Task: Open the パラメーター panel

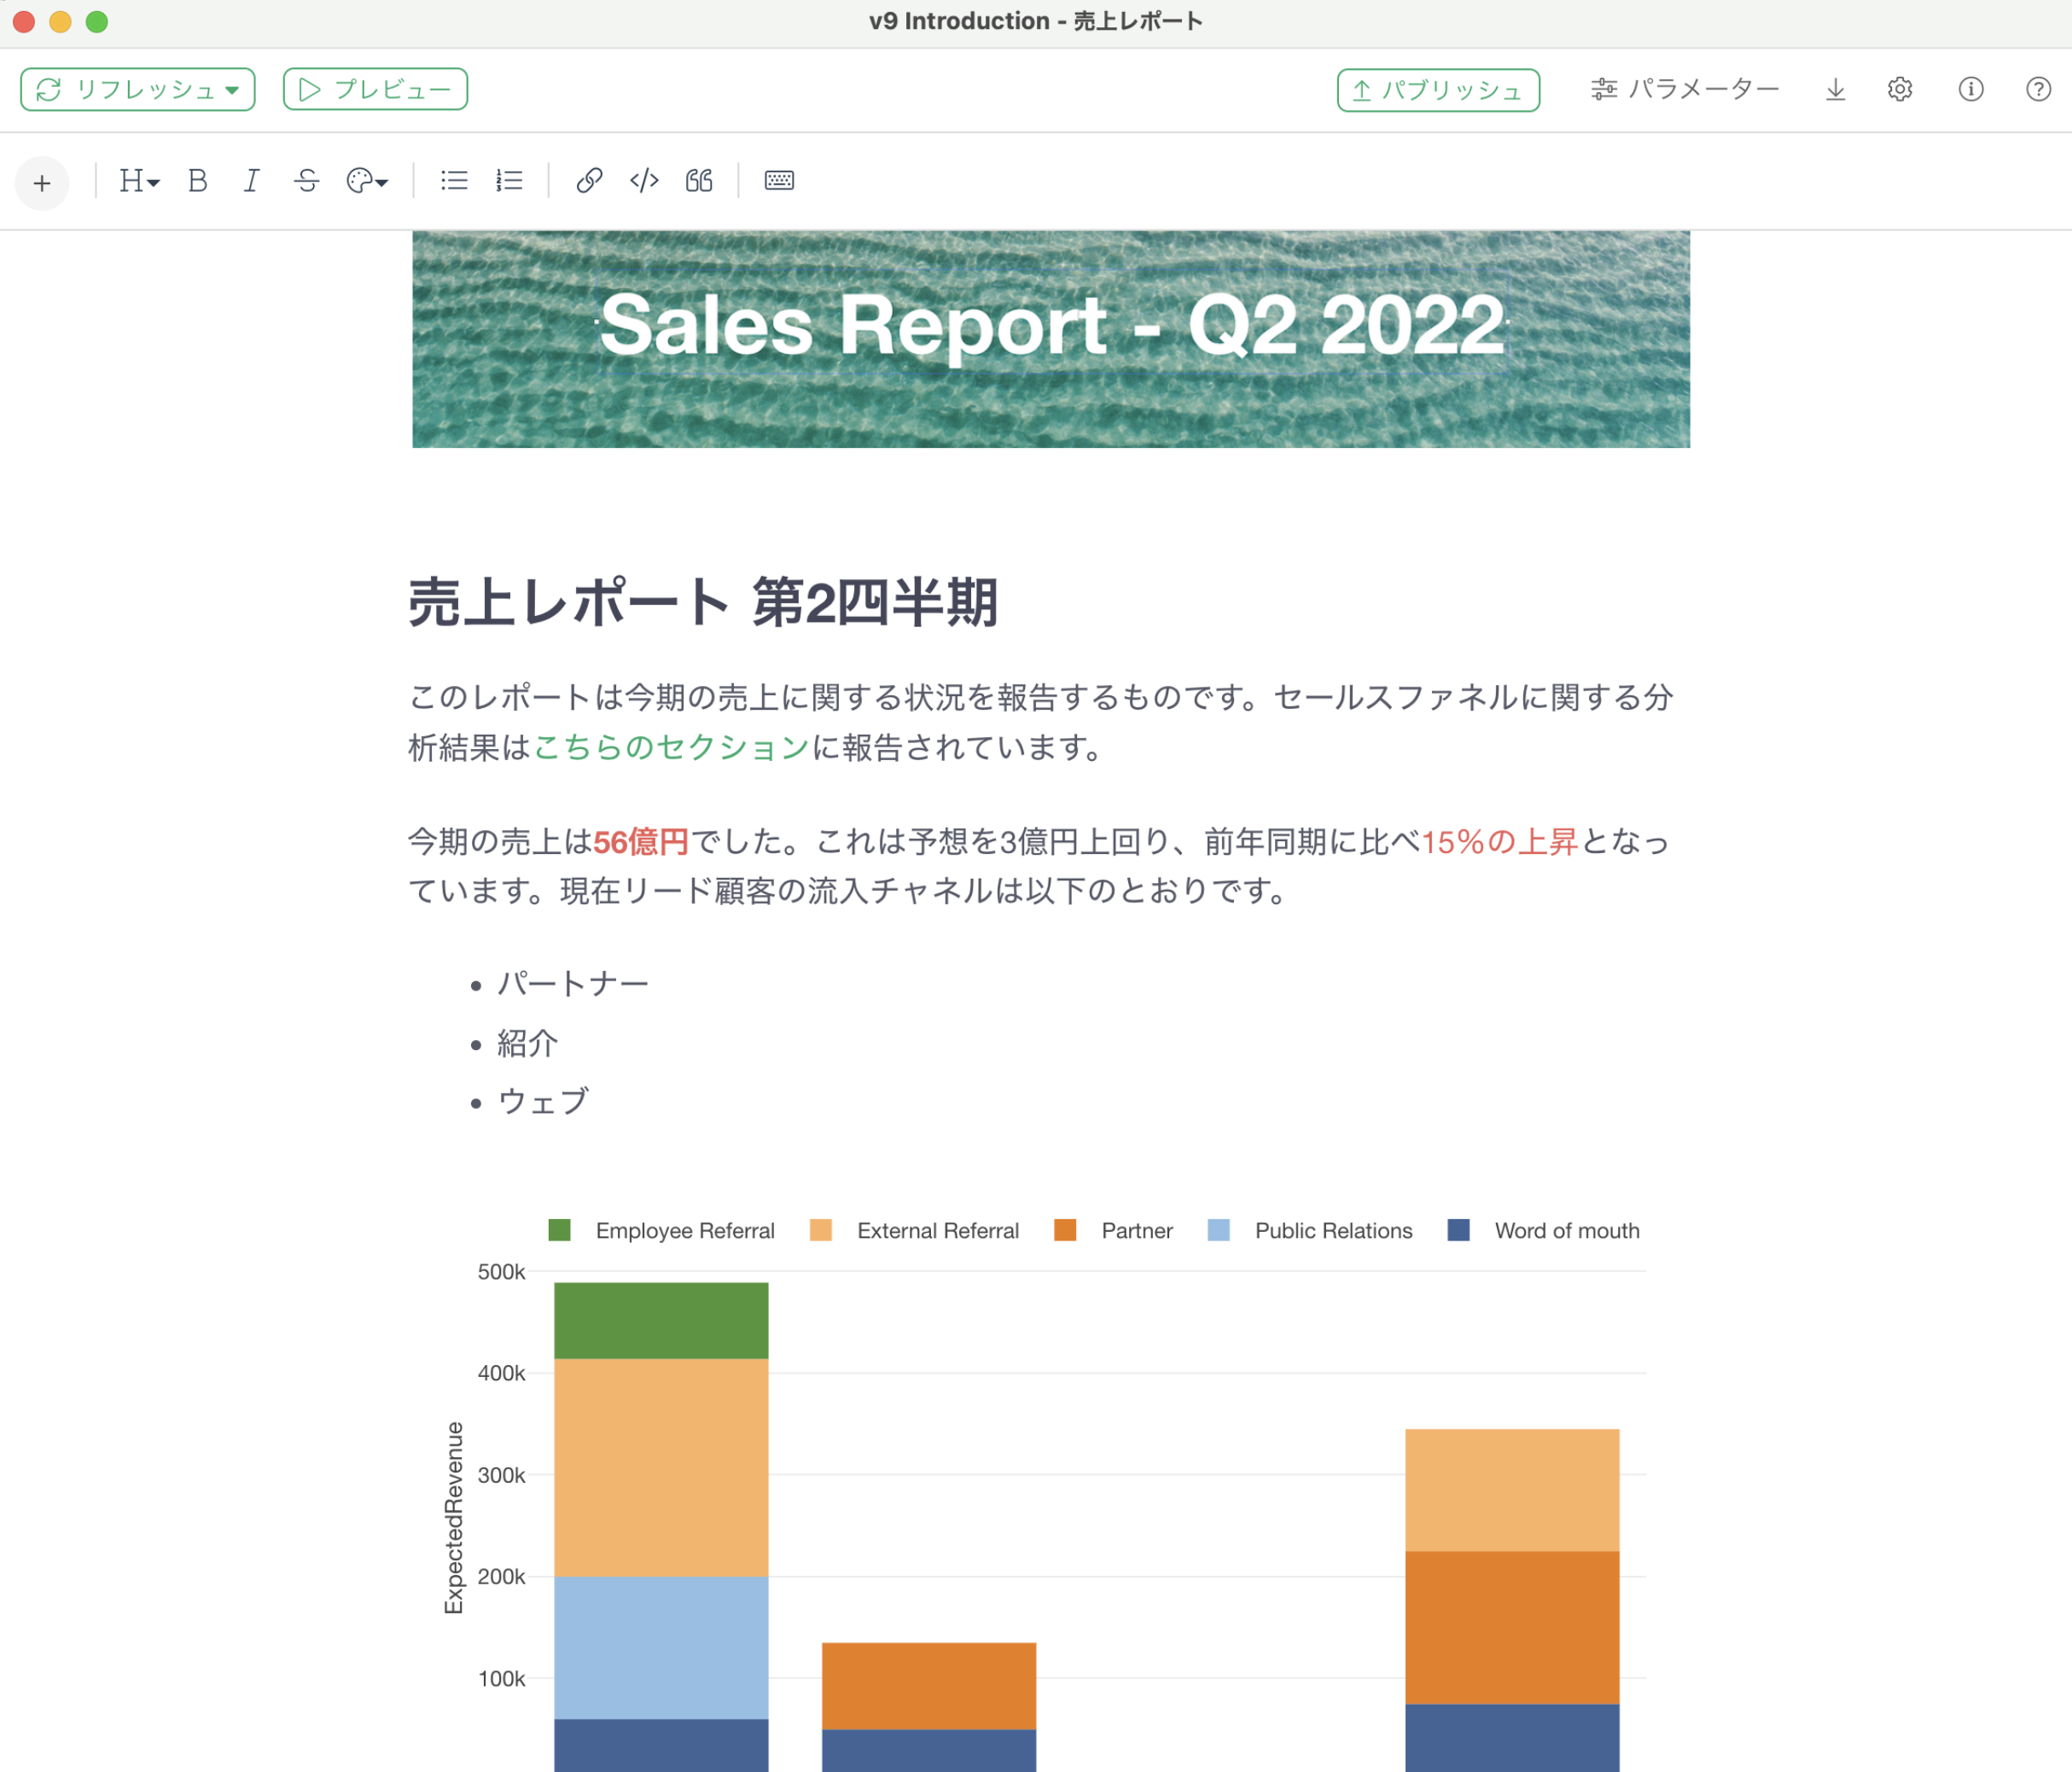Action: click(1685, 90)
